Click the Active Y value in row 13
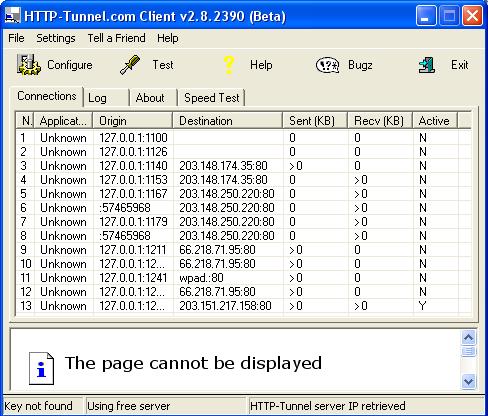The height and width of the screenshot is (416, 488). [423, 306]
